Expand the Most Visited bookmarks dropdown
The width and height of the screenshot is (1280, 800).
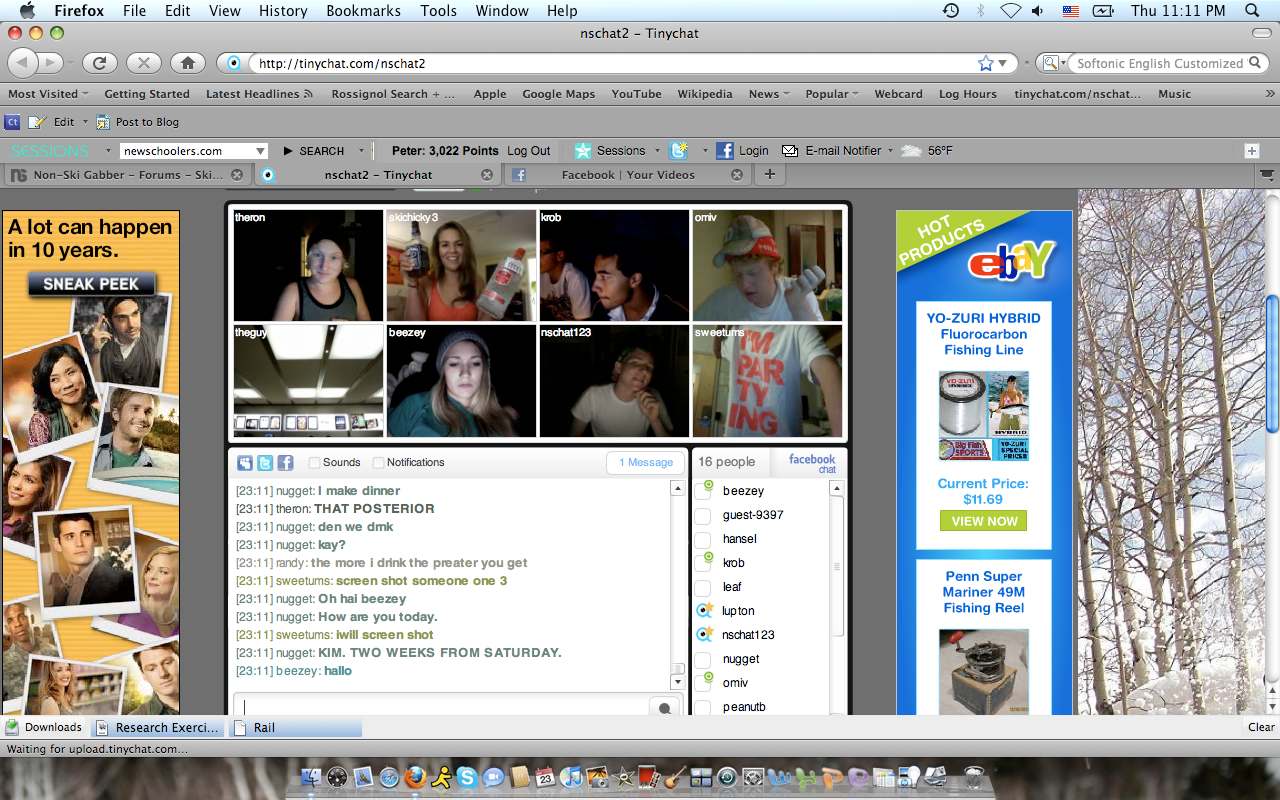coord(48,94)
